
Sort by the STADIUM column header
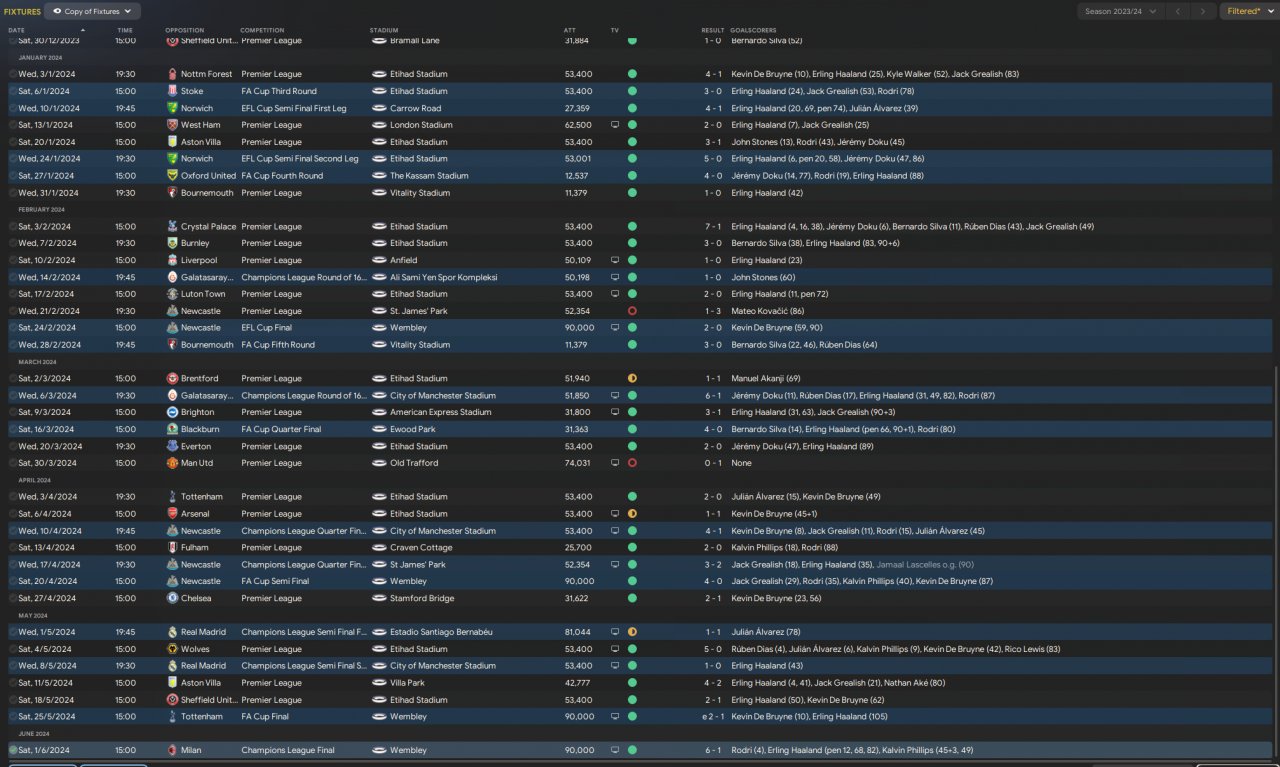383,30
